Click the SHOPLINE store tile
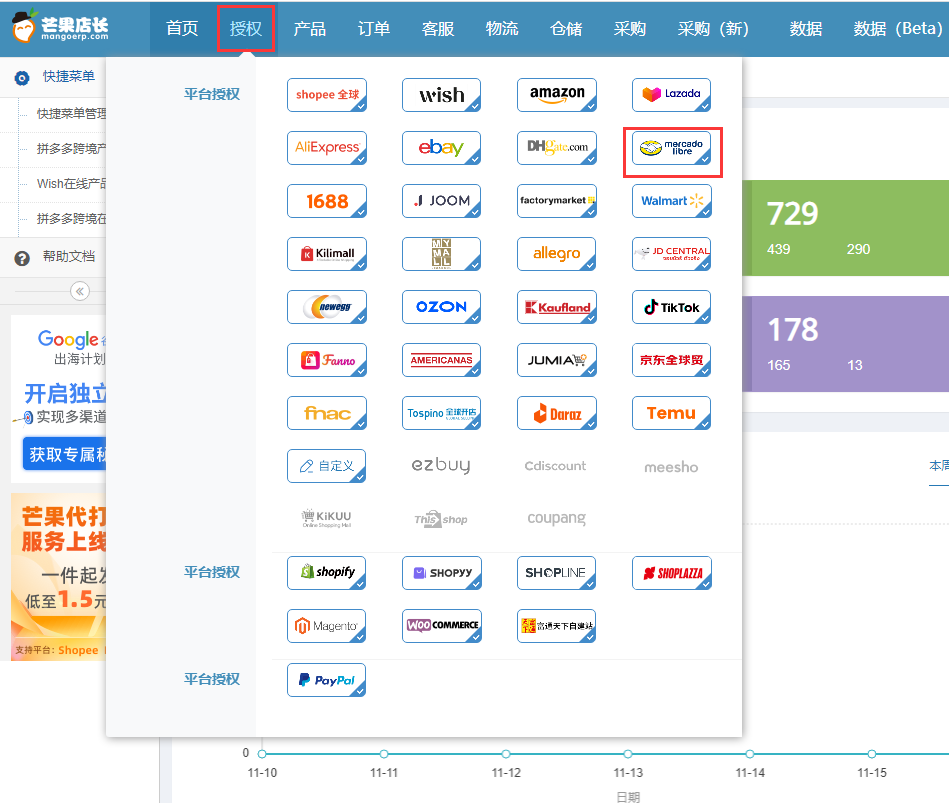This screenshot has height=803, width=949. pos(557,572)
